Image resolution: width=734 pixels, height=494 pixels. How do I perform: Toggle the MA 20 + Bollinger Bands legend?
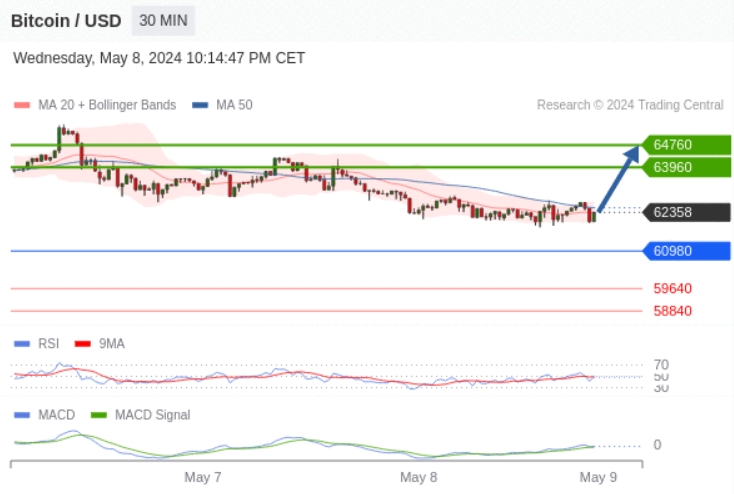pyautogui.click(x=95, y=105)
